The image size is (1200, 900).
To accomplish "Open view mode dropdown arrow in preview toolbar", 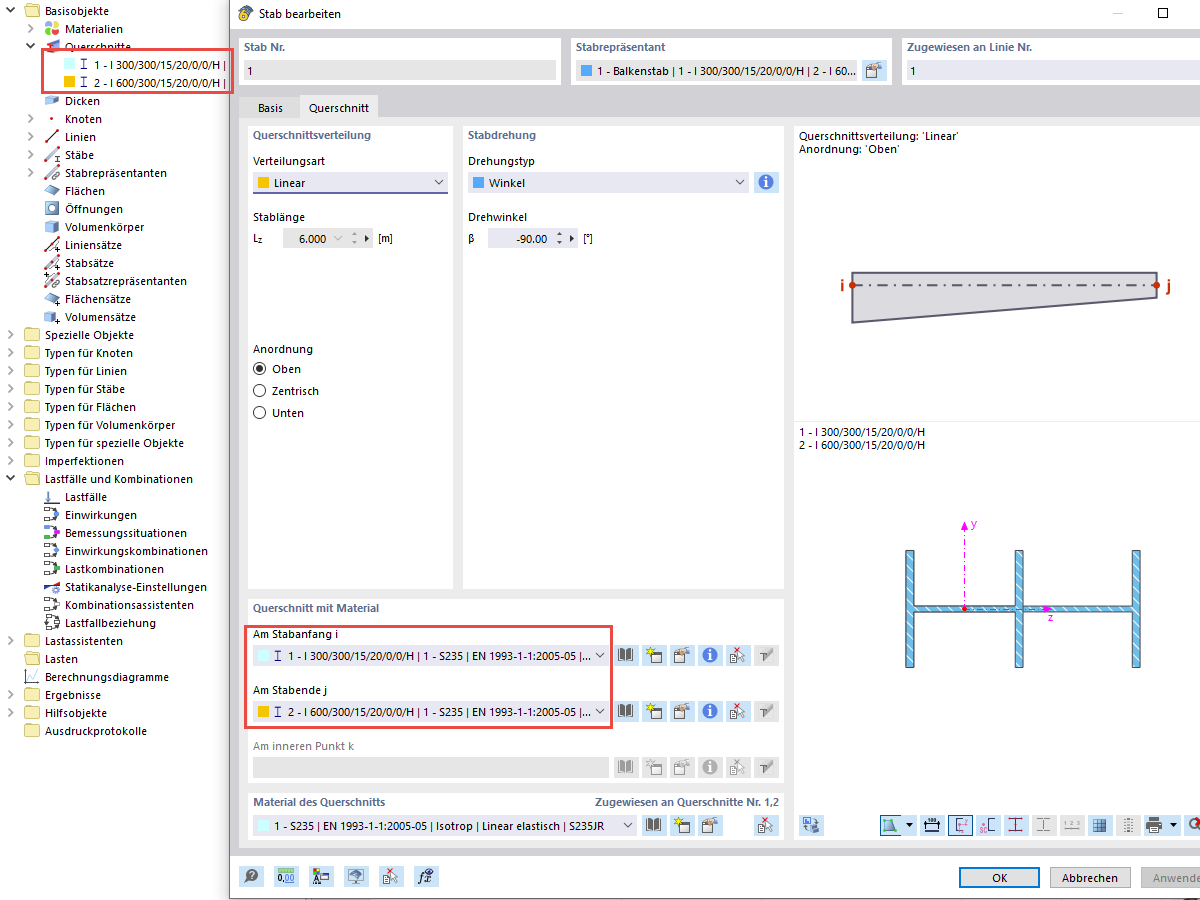I will click(909, 826).
